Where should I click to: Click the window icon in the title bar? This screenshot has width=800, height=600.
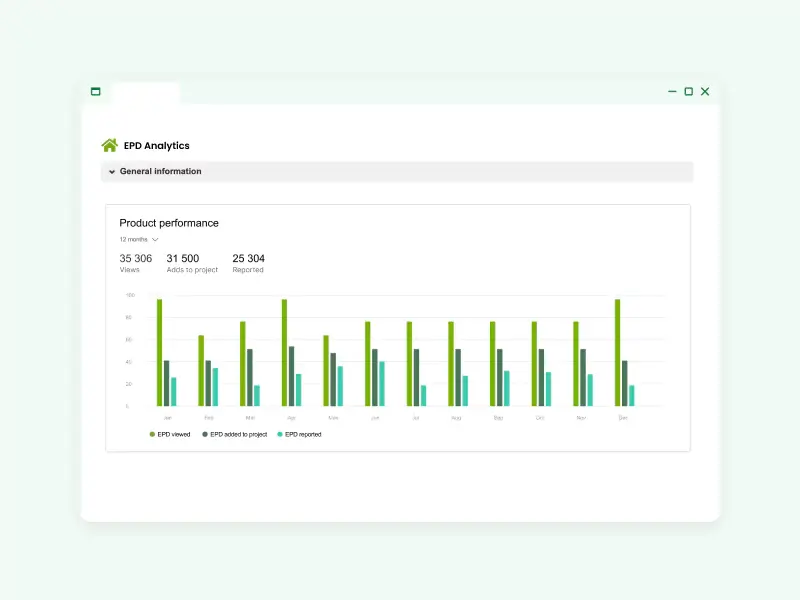[x=95, y=91]
